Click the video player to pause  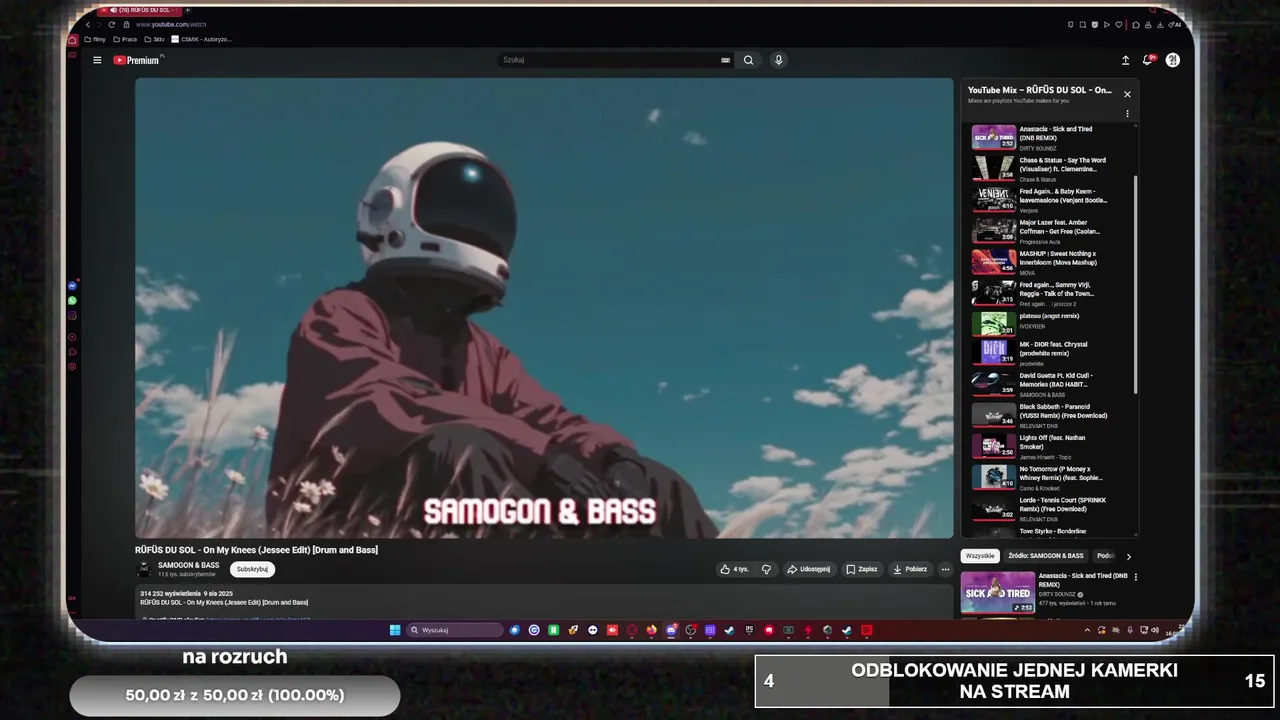pos(544,308)
